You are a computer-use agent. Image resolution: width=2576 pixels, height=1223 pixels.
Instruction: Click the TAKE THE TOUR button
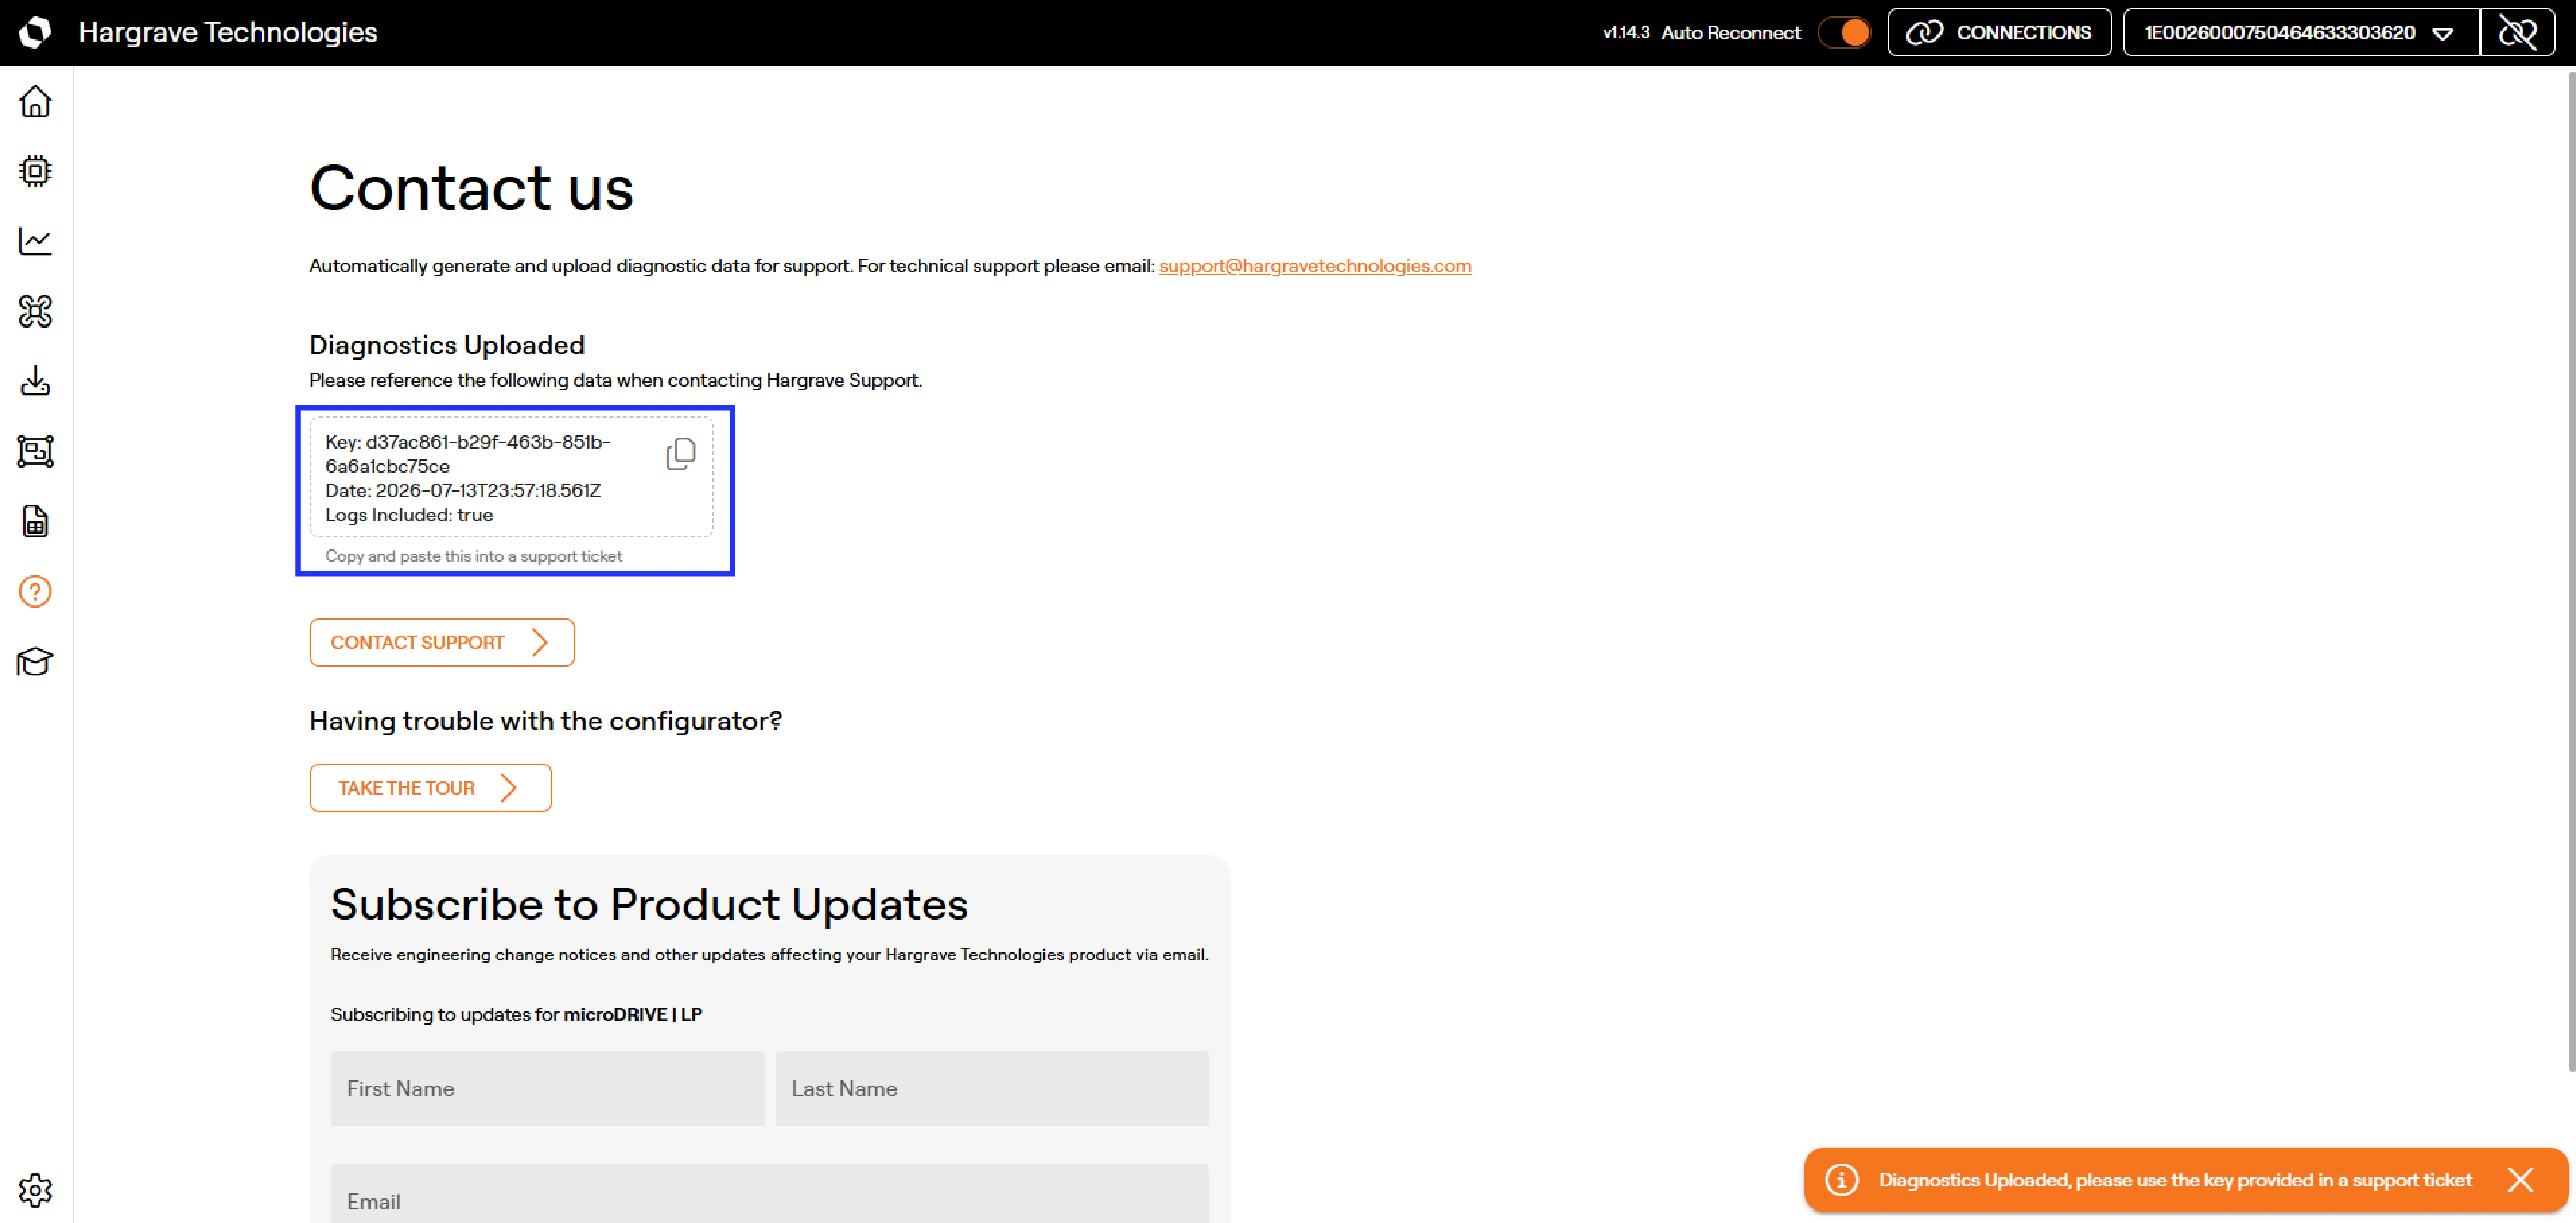click(430, 788)
